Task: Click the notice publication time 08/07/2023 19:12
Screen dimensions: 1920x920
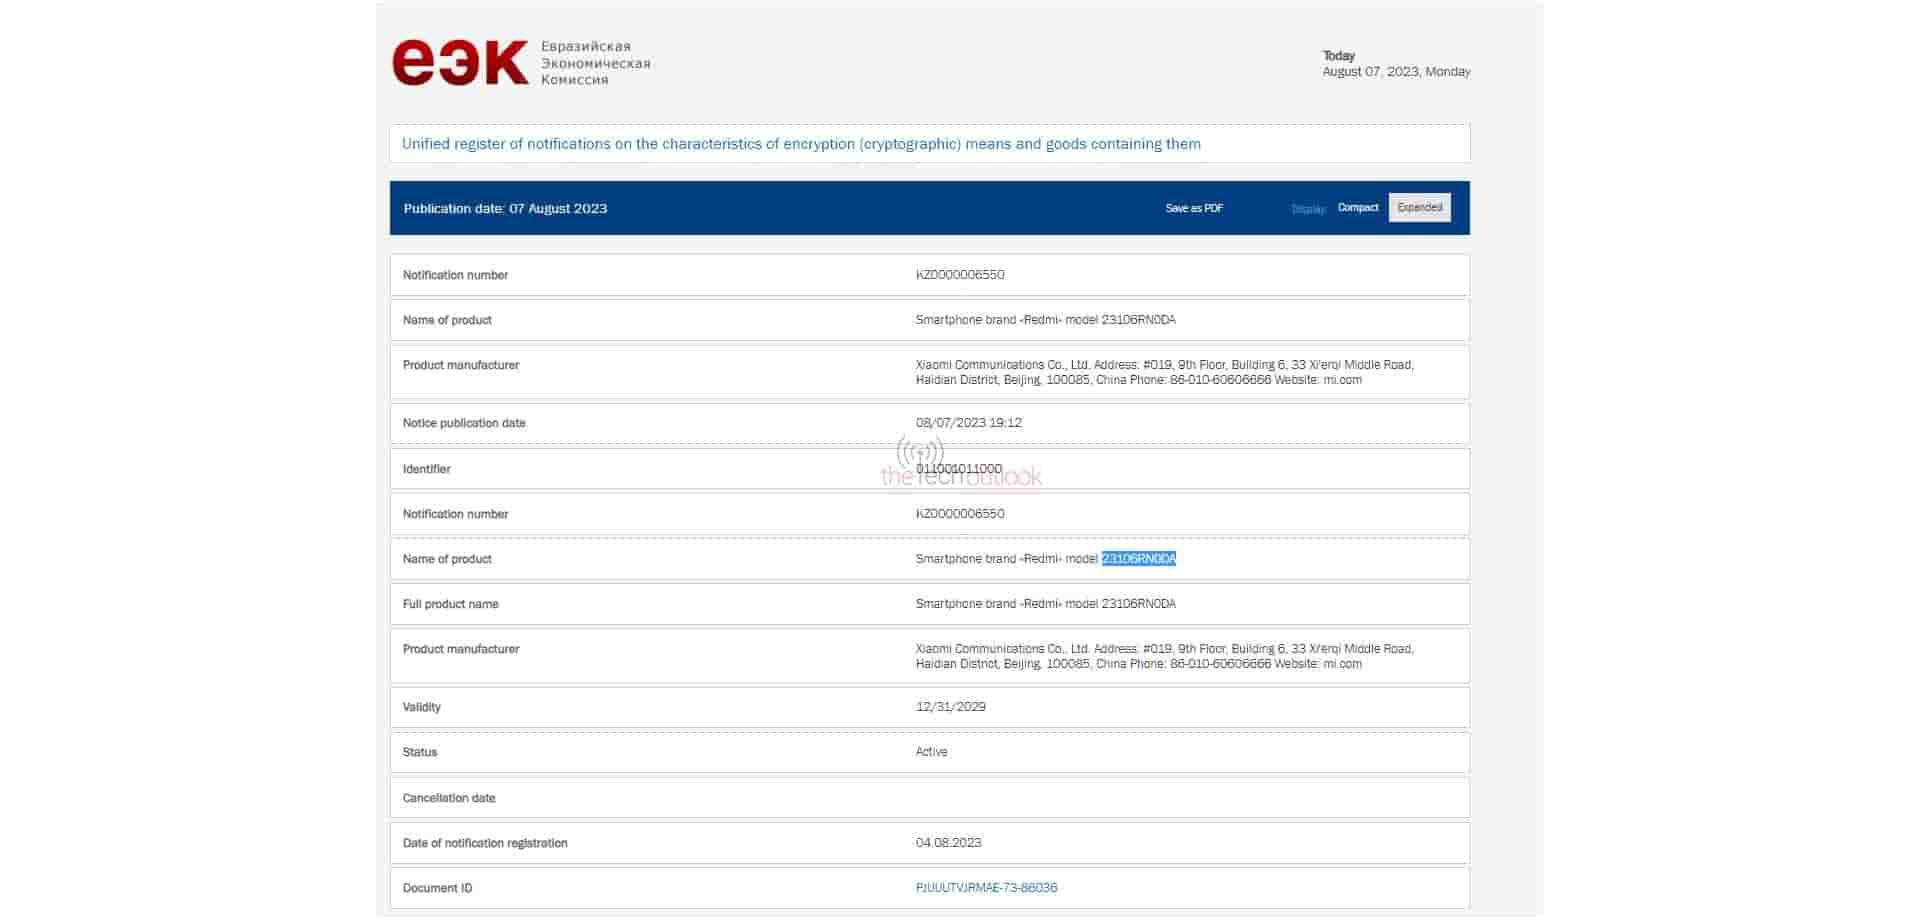Action: tap(968, 423)
